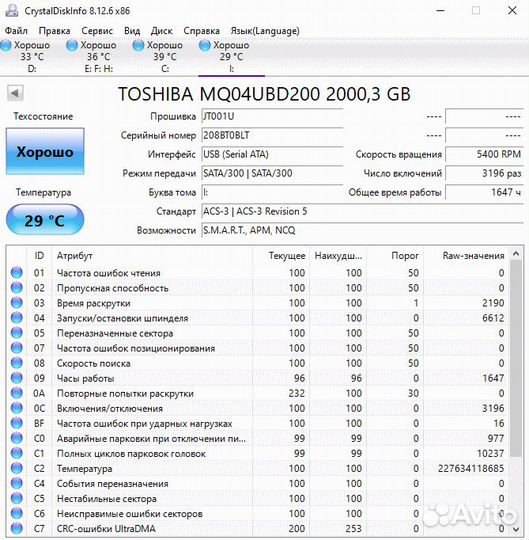Viewport: 529px width, 540px height.
Task: Click the 3196 раз power-on count value
Action: [x=484, y=173]
